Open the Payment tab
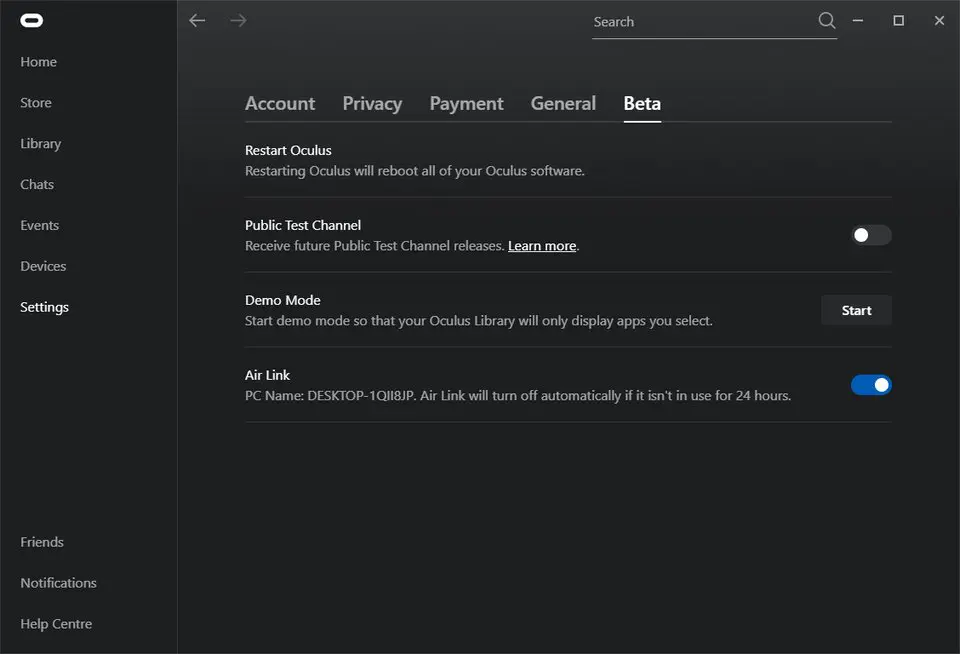The image size is (960, 654). (x=467, y=103)
